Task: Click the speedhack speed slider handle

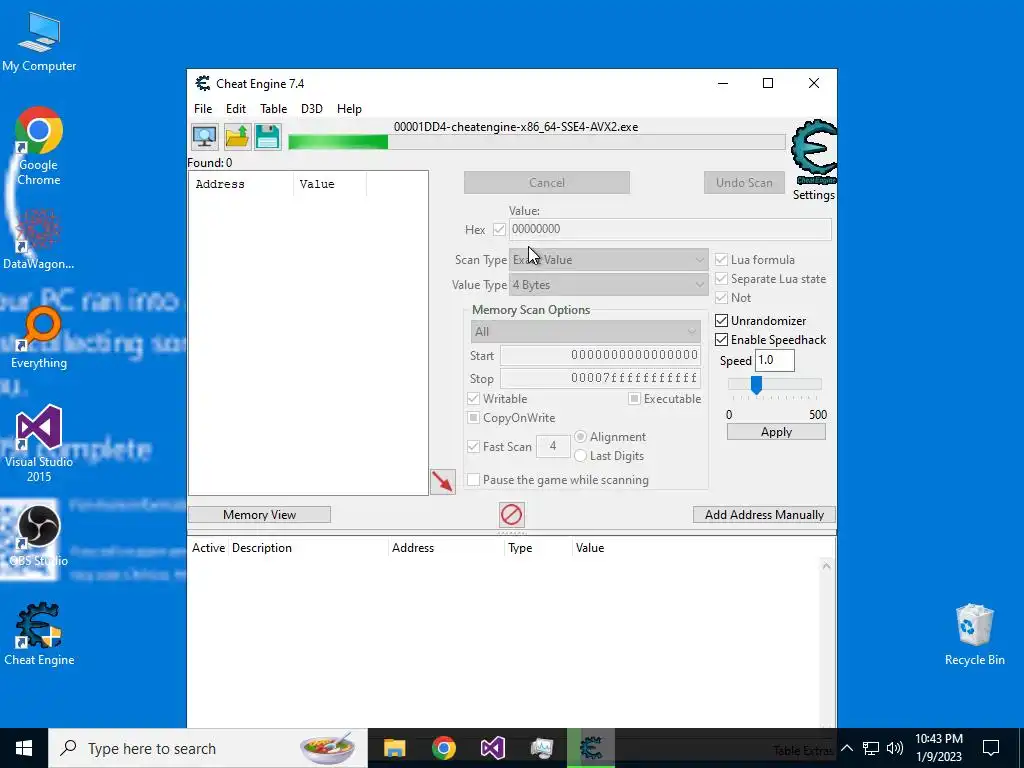Action: [756, 385]
